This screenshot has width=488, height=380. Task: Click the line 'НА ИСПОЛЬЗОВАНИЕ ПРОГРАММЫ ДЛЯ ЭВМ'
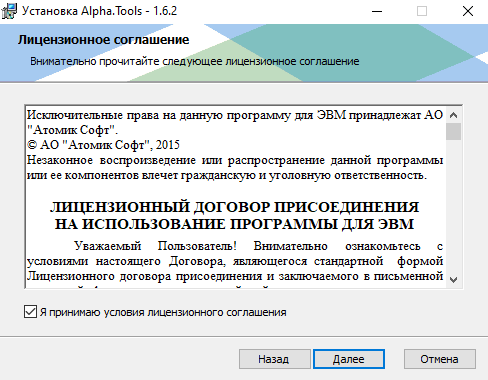234,224
